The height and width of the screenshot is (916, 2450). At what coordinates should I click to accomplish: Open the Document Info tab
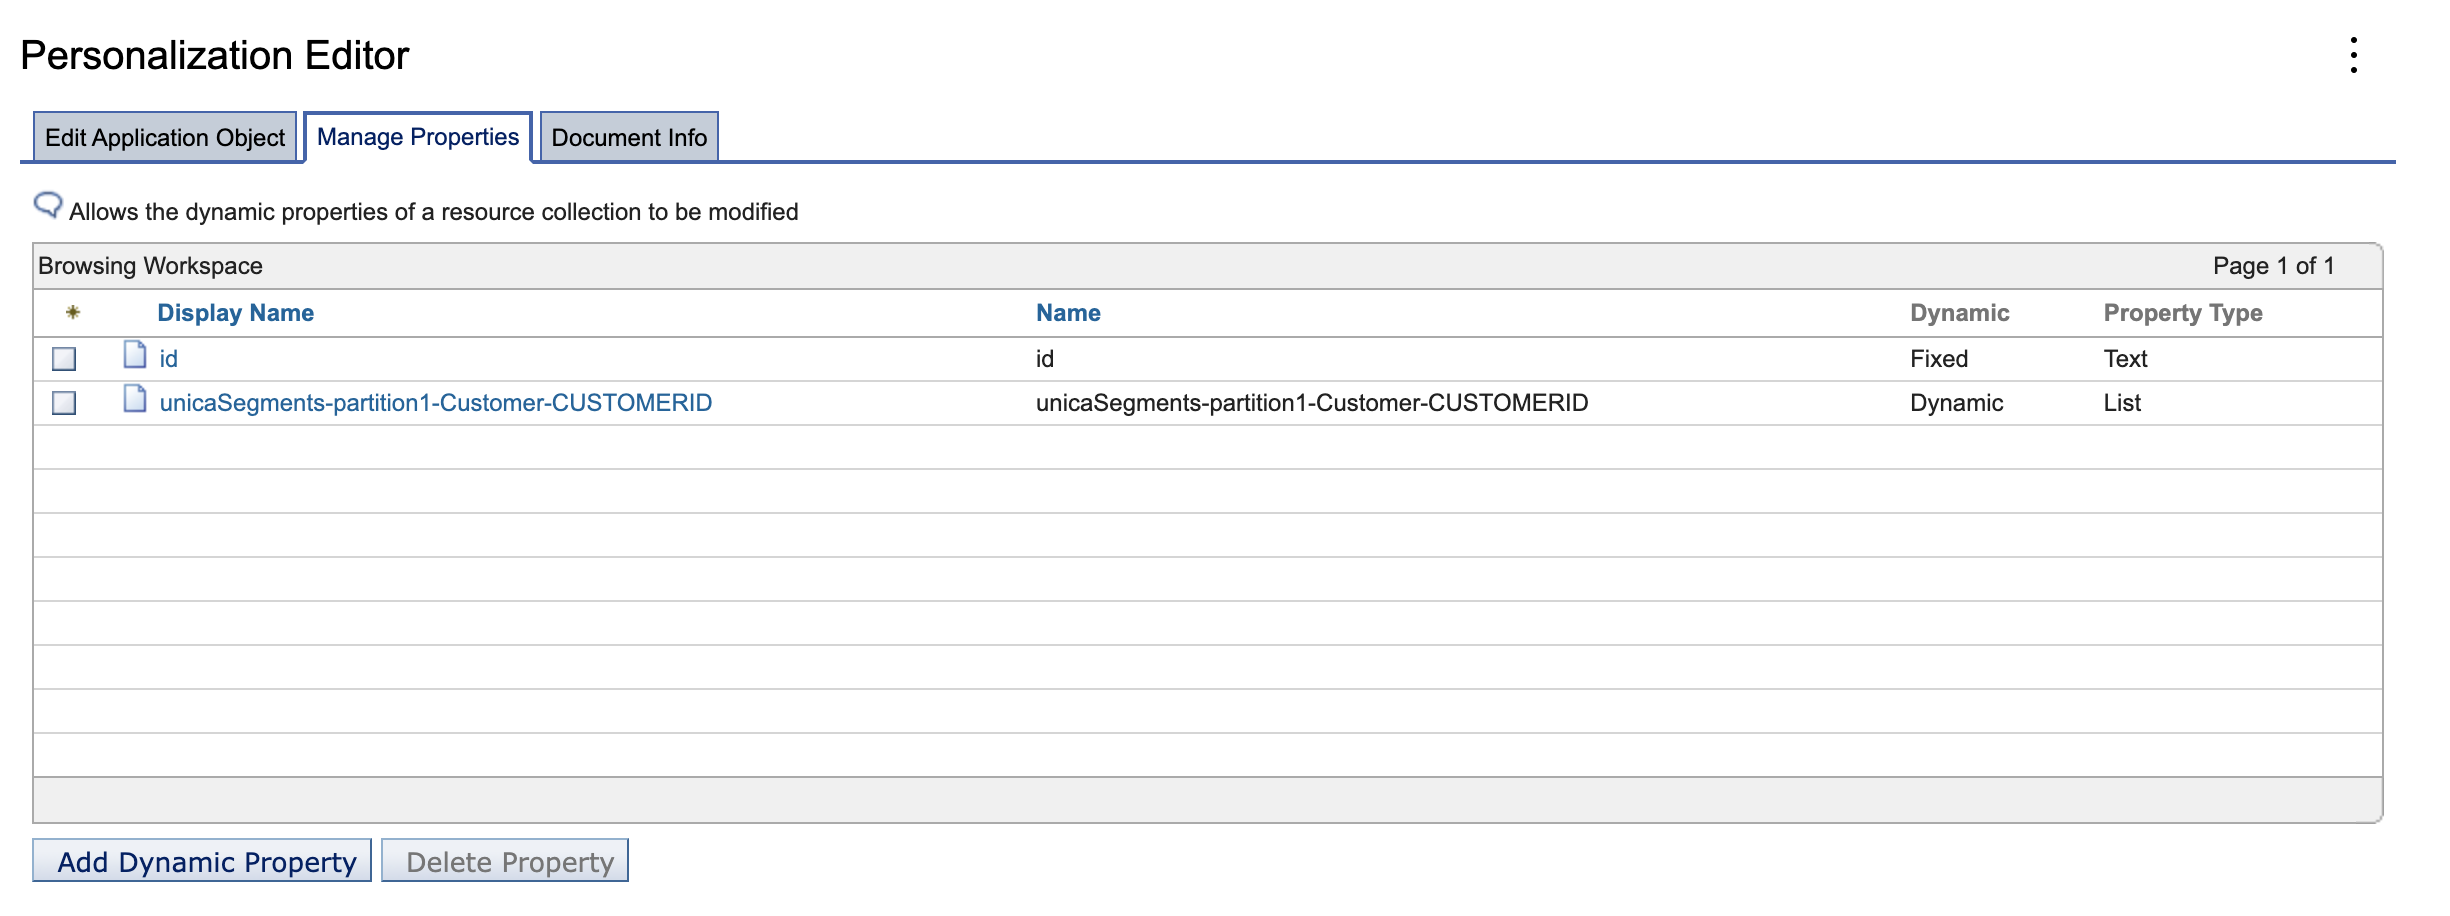(x=628, y=136)
